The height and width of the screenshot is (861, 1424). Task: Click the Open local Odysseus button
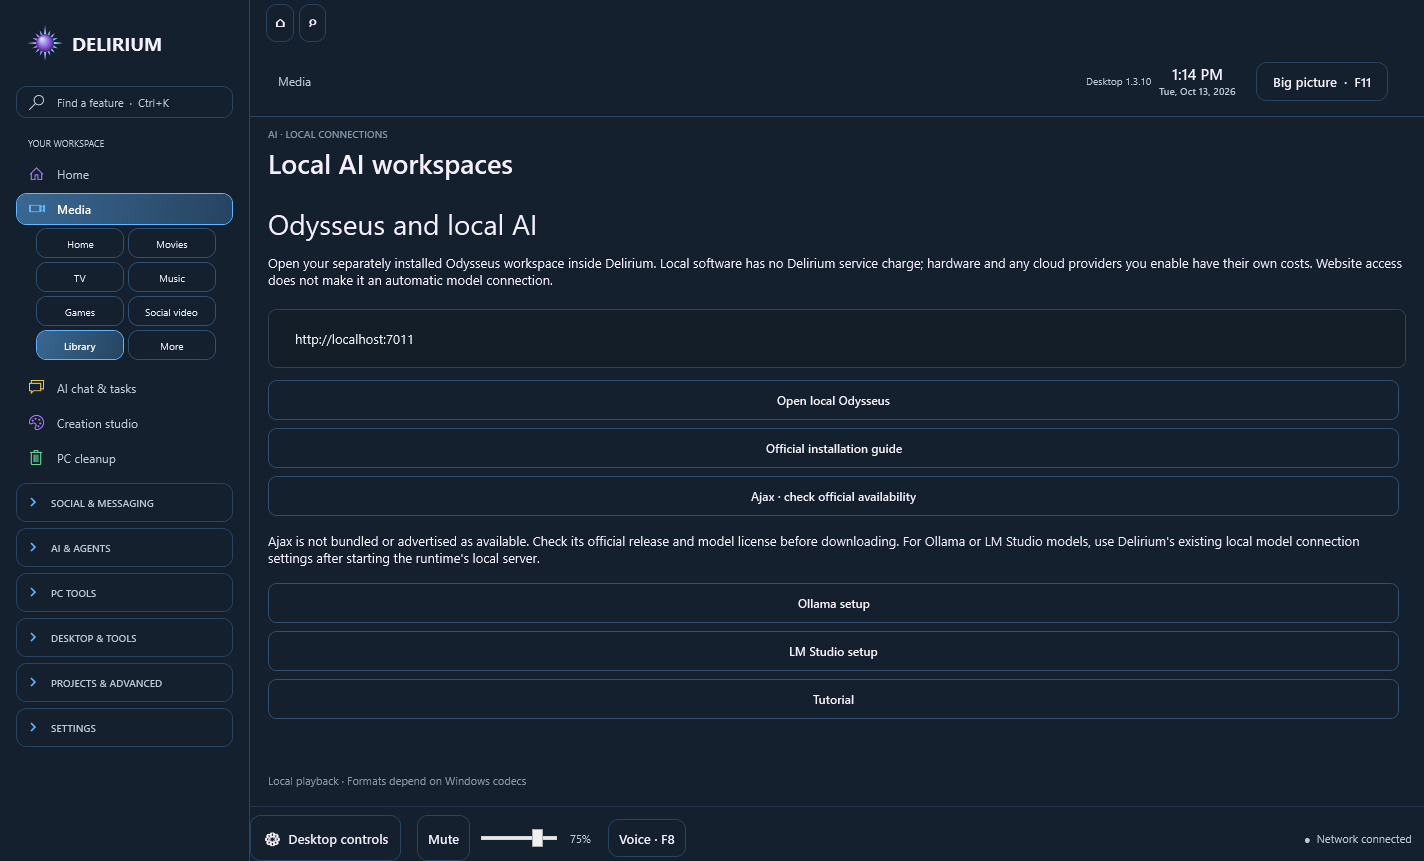833,400
